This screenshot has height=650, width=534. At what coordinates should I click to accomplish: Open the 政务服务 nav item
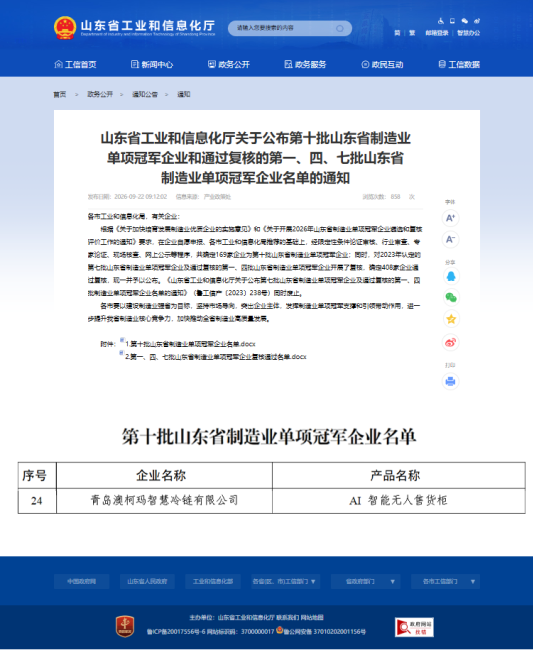306,64
